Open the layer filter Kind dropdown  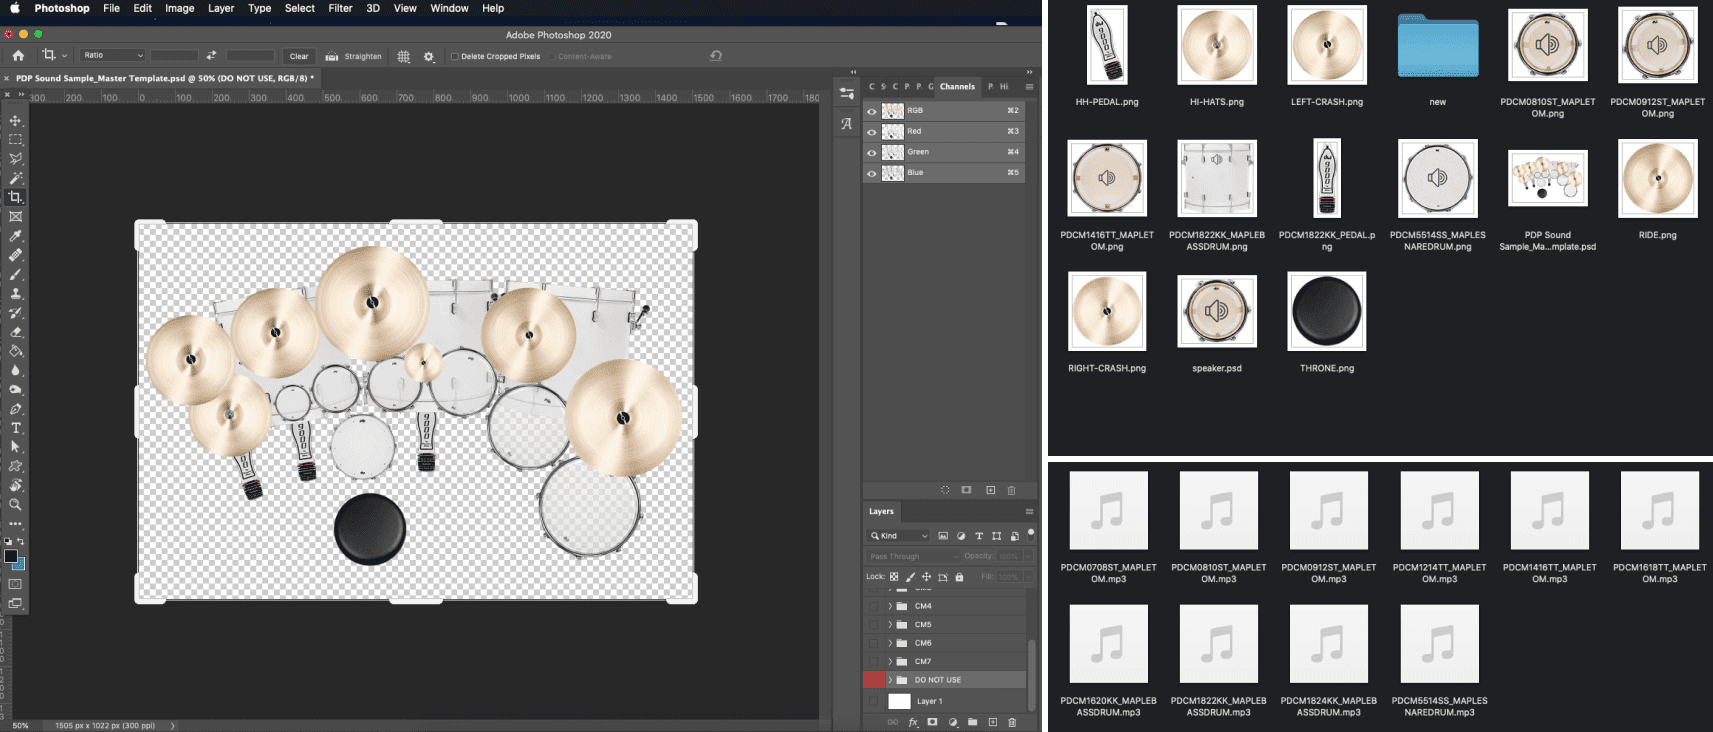tap(899, 536)
